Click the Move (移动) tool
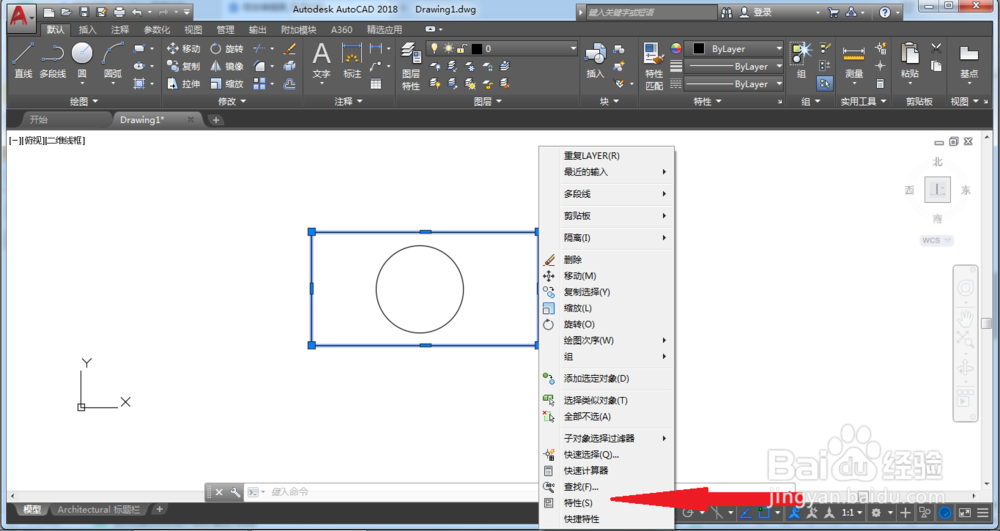Viewport: 1000px width, 531px height. point(184,48)
